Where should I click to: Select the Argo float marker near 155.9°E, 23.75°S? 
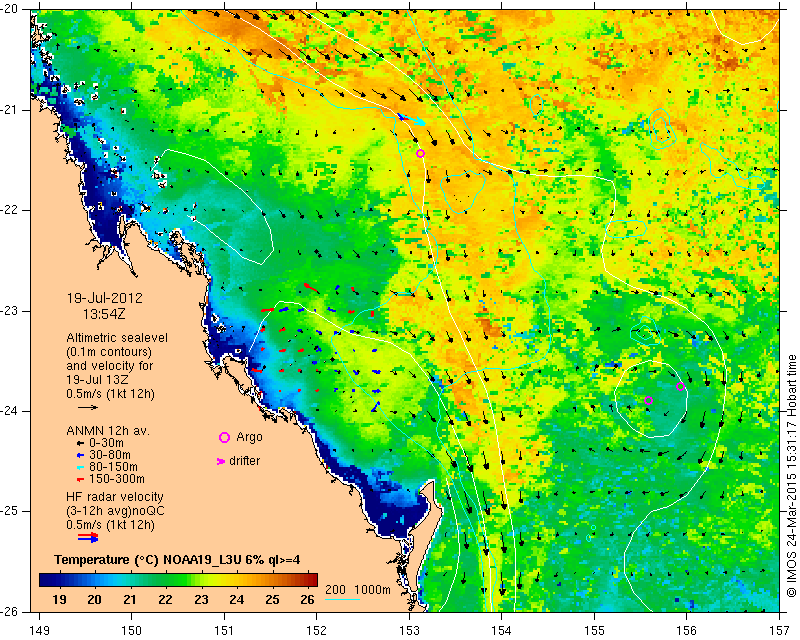pos(680,386)
